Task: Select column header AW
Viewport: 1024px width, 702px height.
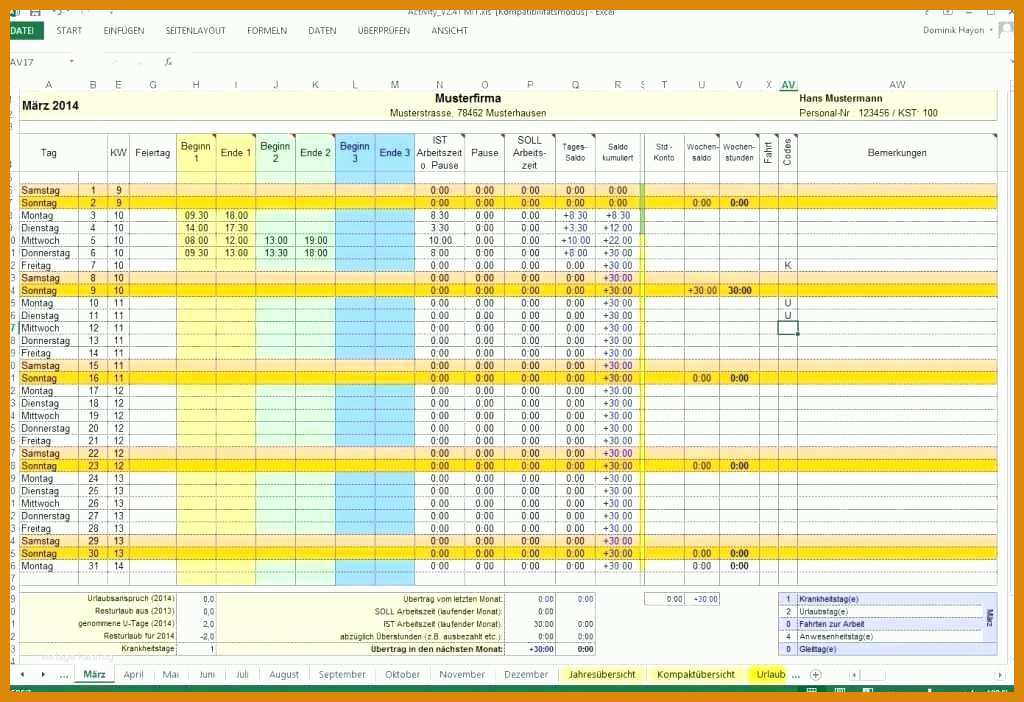Action: pyautogui.click(x=897, y=85)
